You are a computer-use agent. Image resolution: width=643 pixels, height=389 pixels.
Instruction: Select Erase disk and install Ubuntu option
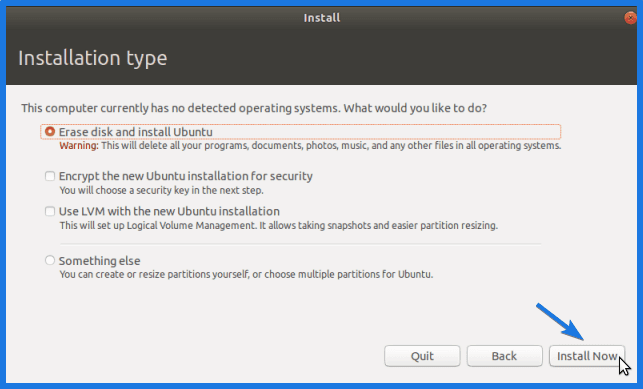[50, 132]
